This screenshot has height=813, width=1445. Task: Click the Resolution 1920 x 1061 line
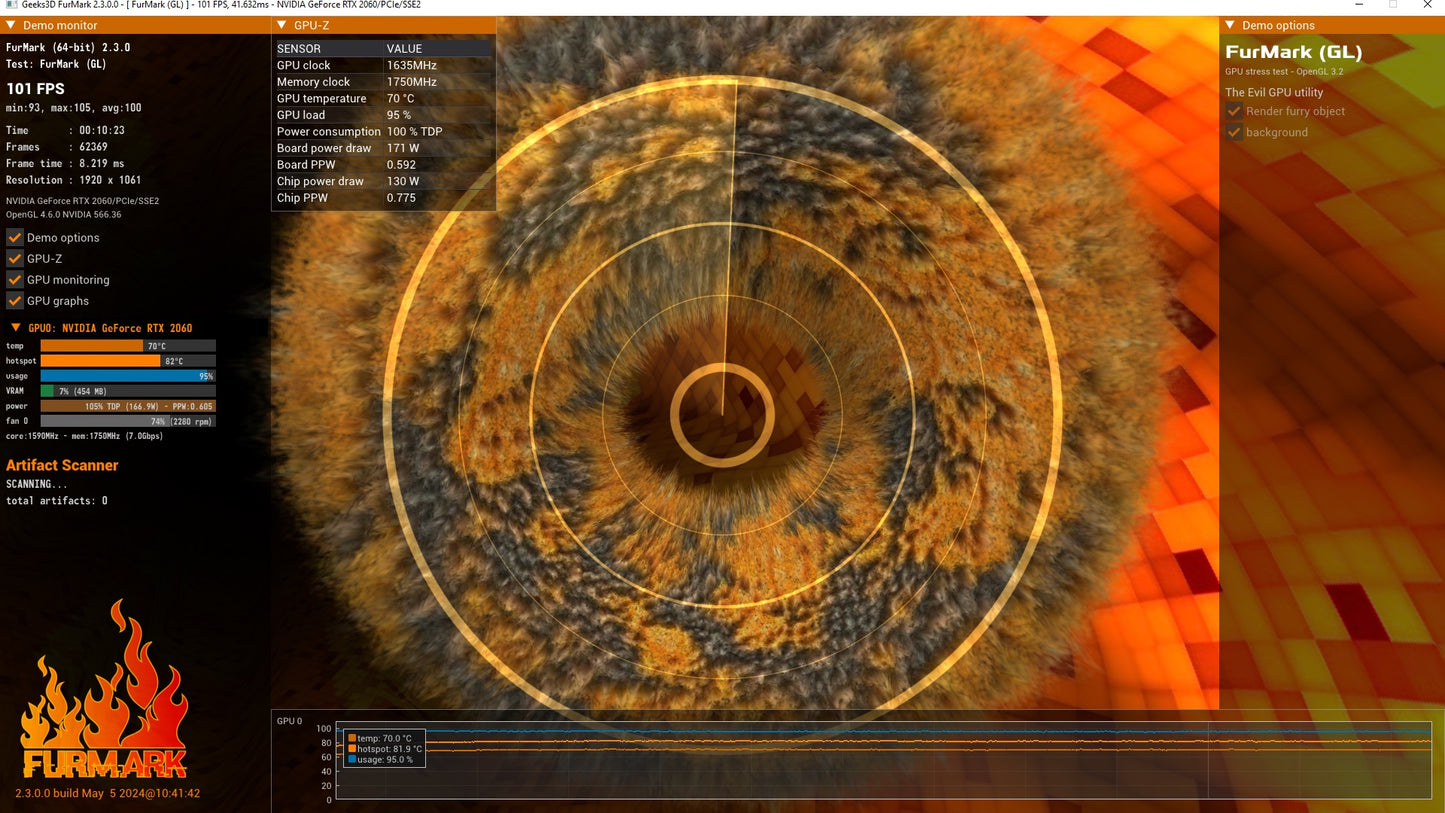74,180
